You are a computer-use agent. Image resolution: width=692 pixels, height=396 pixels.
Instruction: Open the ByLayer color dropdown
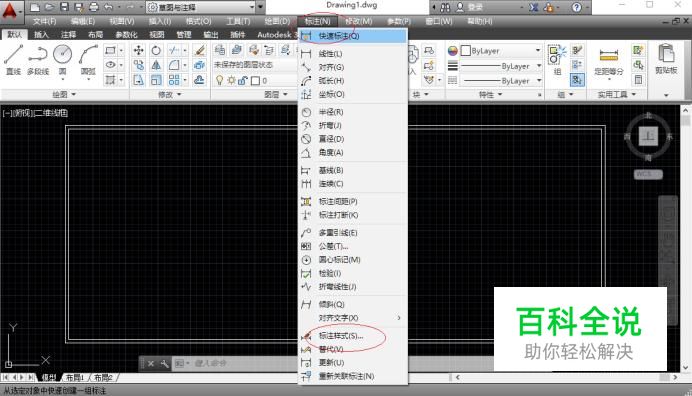(x=501, y=51)
